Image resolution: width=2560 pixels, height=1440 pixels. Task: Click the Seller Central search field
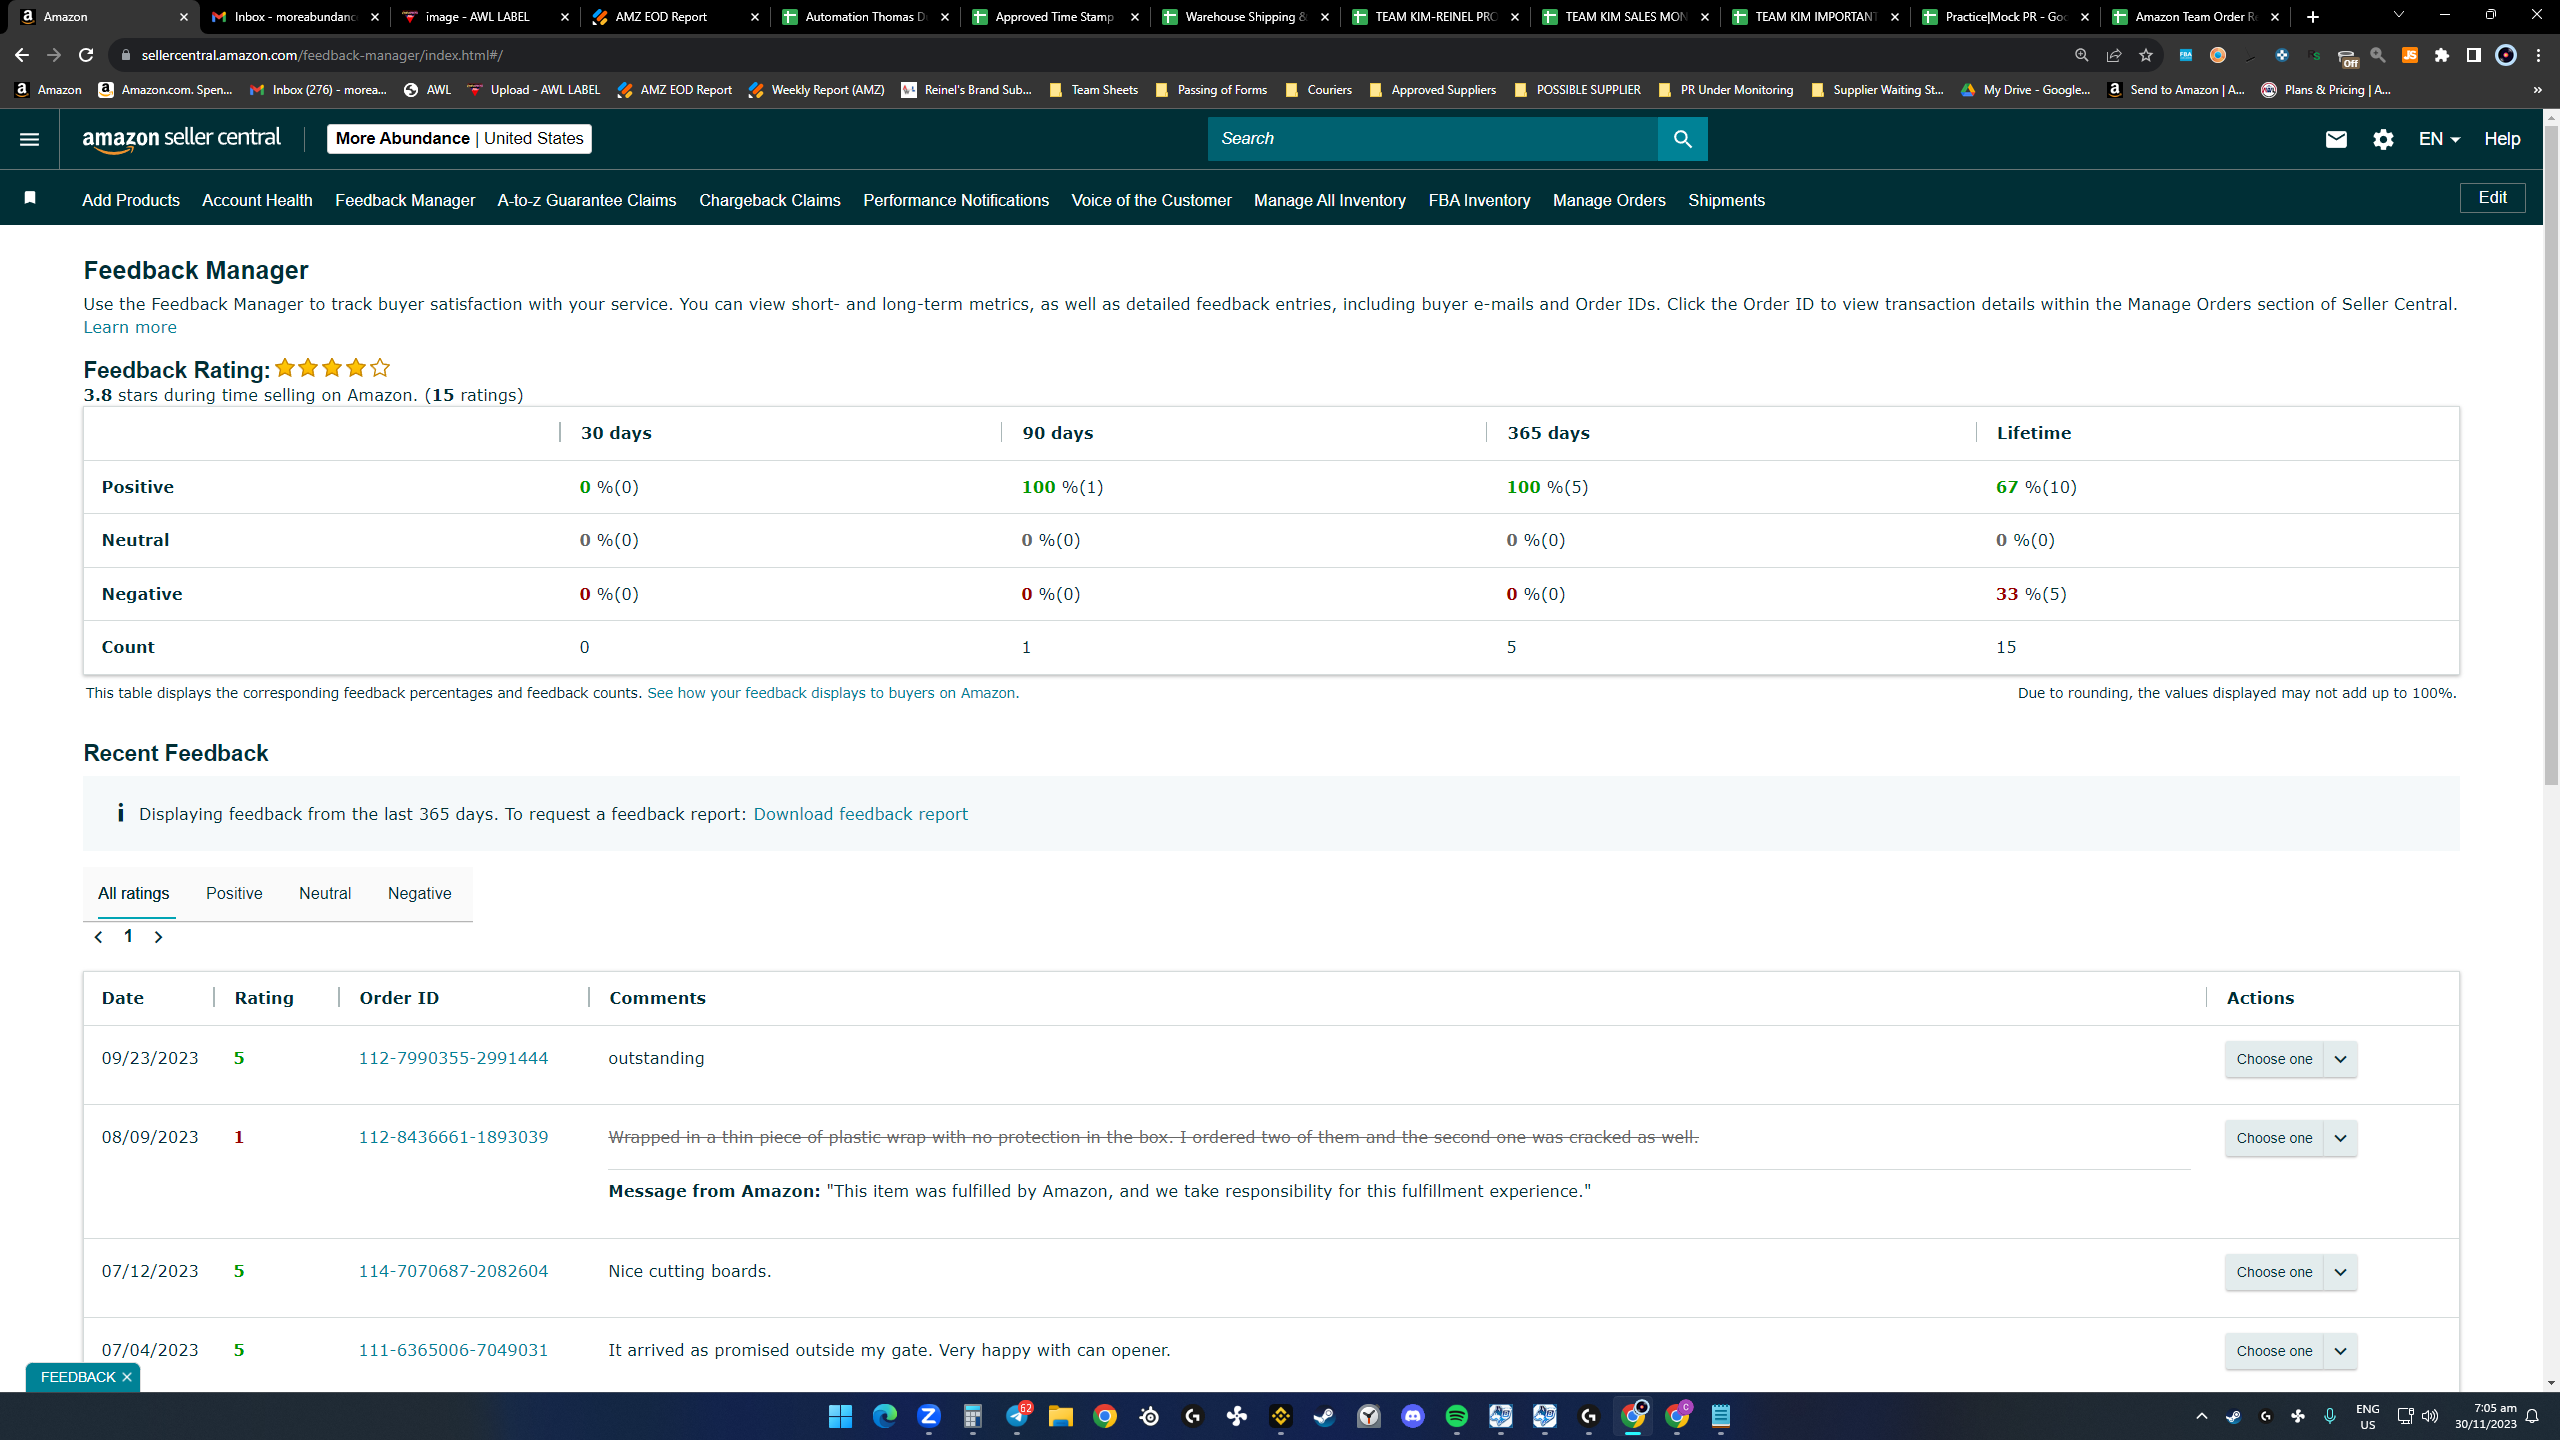1432,139
